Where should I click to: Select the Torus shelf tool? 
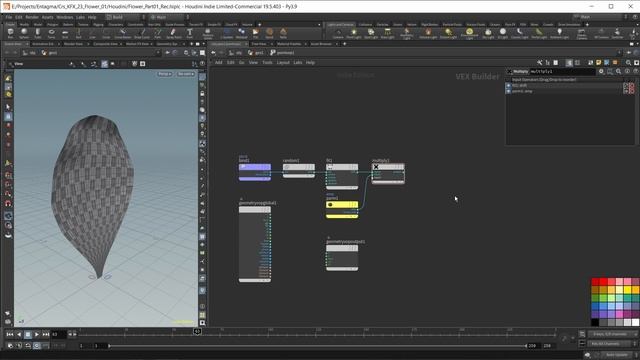(x=51, y=33)
